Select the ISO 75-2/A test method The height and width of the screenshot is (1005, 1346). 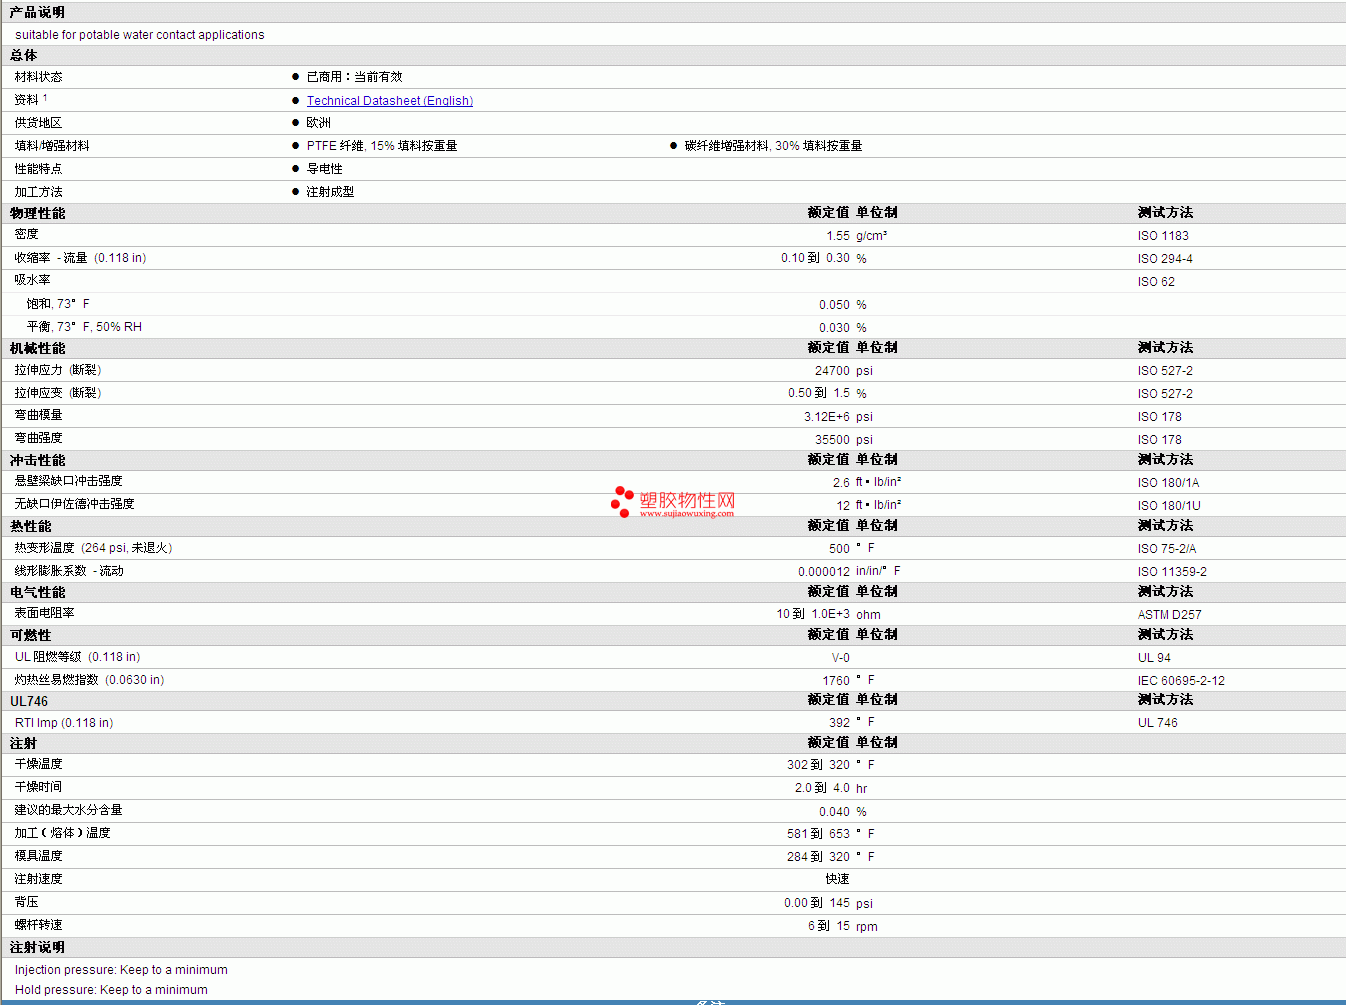(x=1167, y=549)
